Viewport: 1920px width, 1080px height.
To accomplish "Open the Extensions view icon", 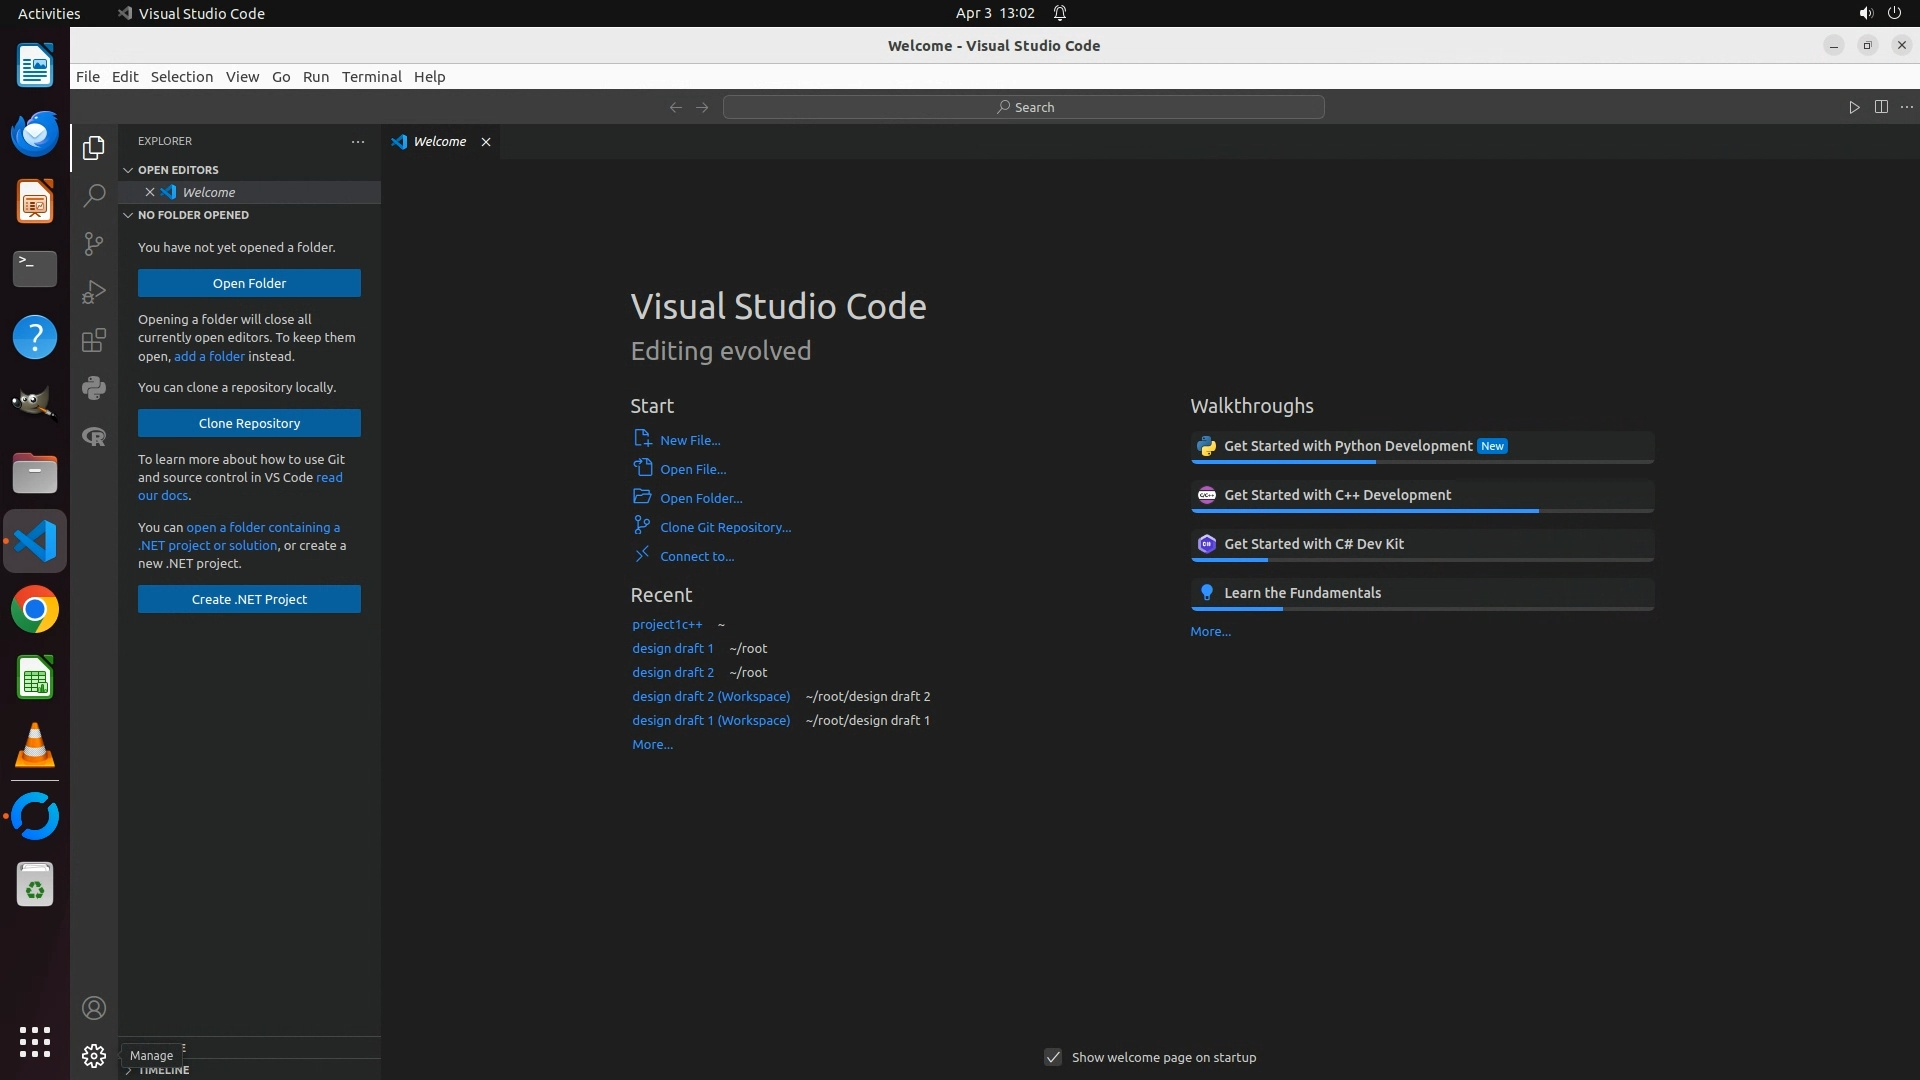I will (94, 340).
